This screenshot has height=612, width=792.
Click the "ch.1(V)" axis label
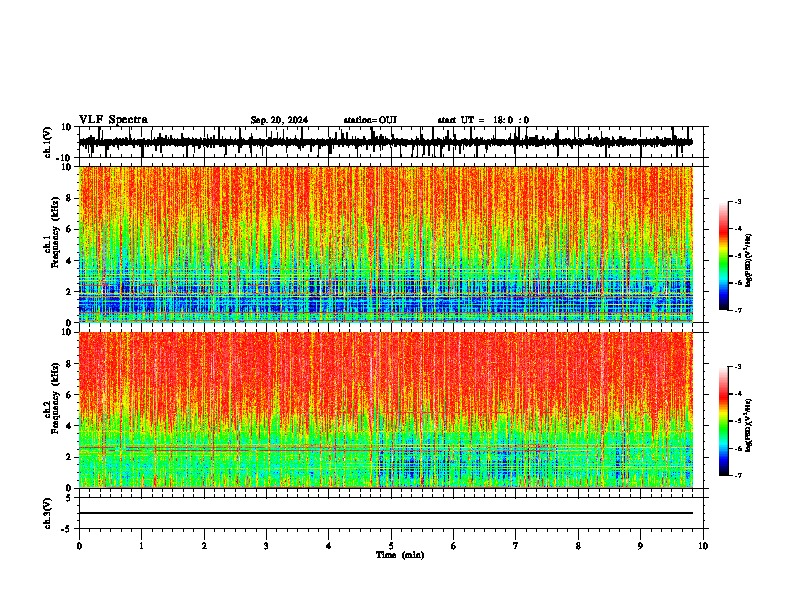pos(48,142)
